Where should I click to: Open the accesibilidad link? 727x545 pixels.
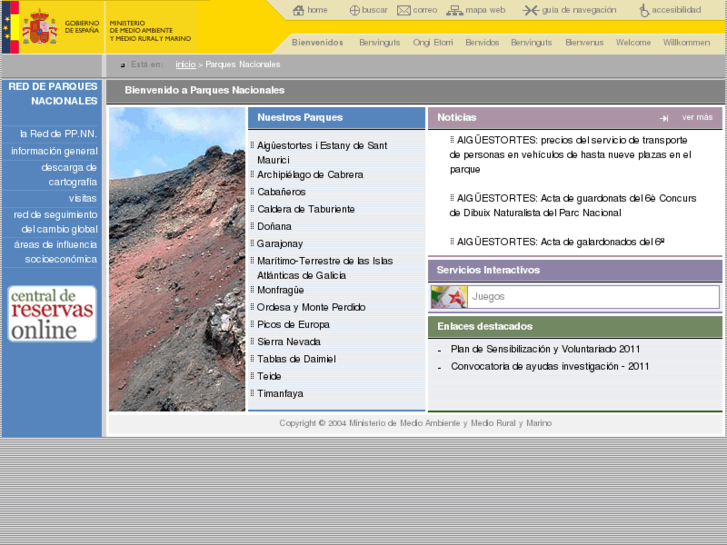tap(676, 10)
